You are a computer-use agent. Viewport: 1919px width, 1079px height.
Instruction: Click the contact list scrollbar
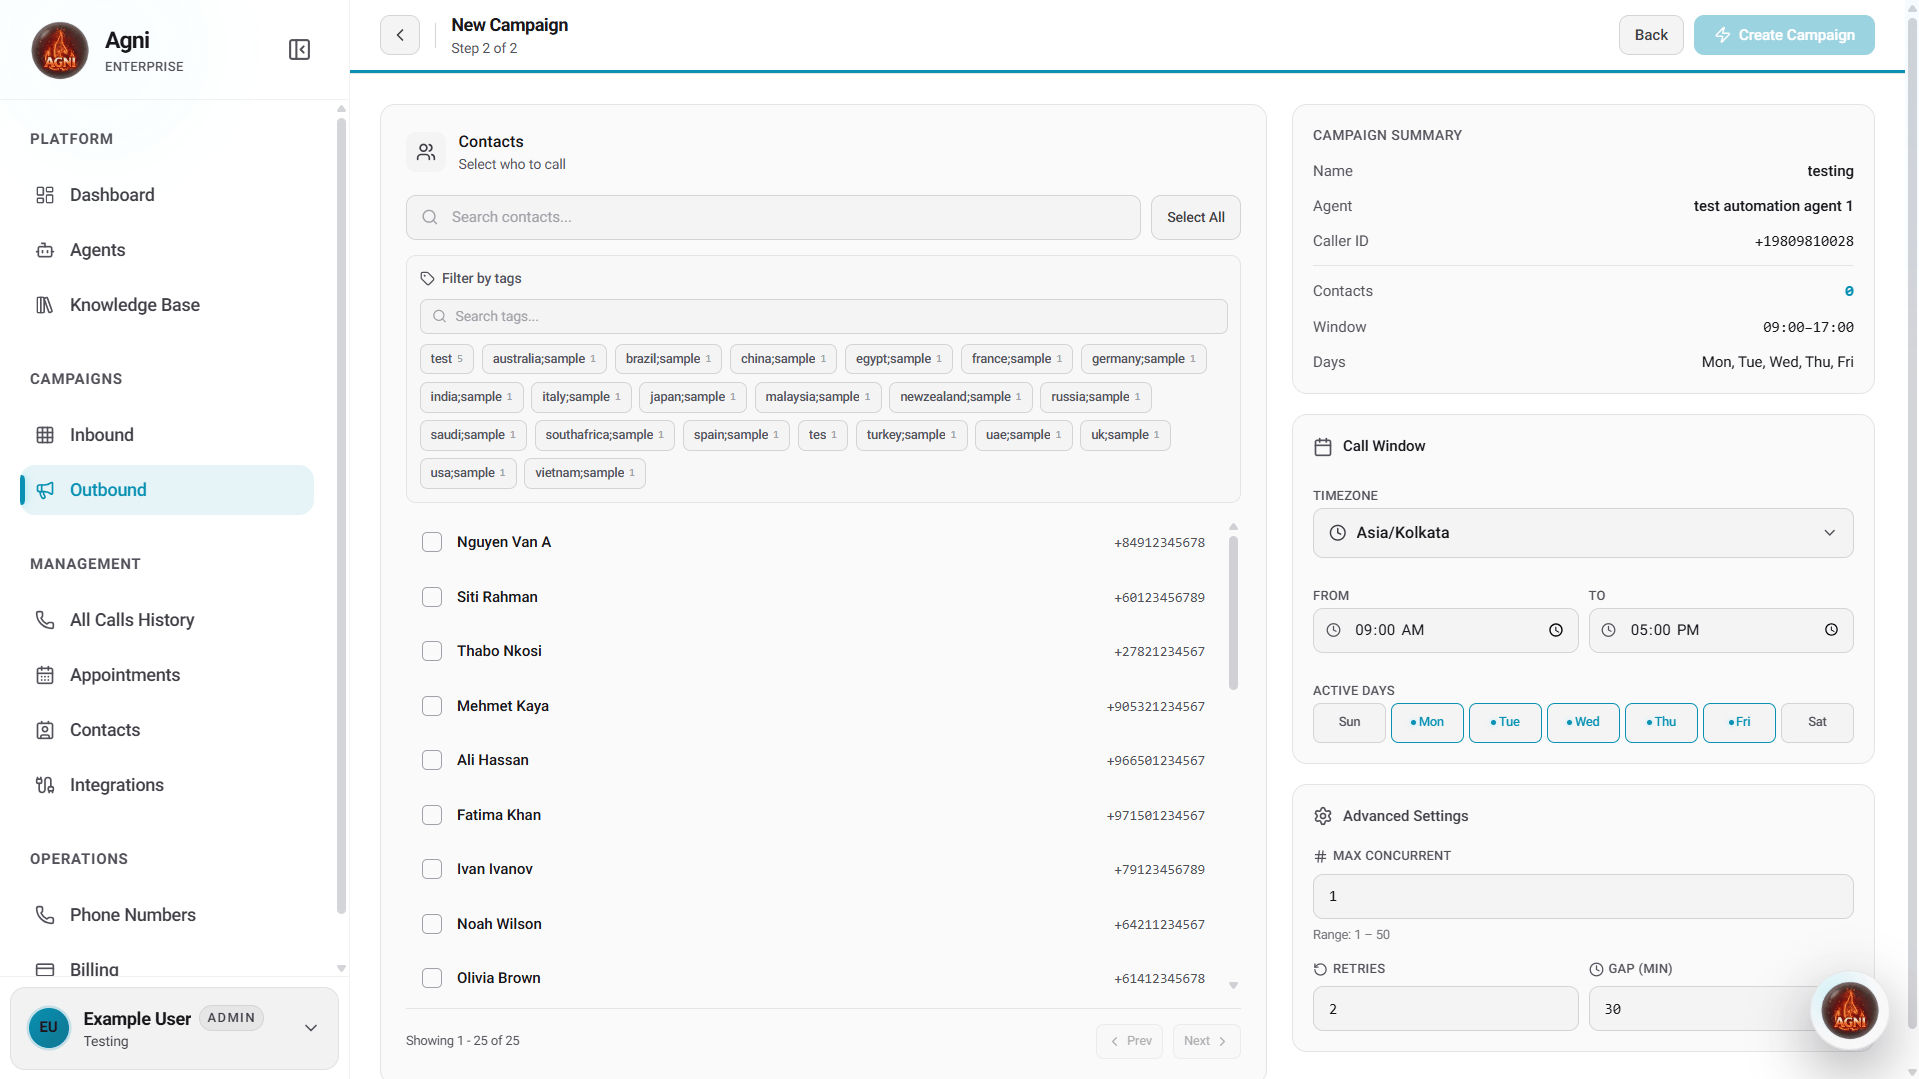(1233, 613)
